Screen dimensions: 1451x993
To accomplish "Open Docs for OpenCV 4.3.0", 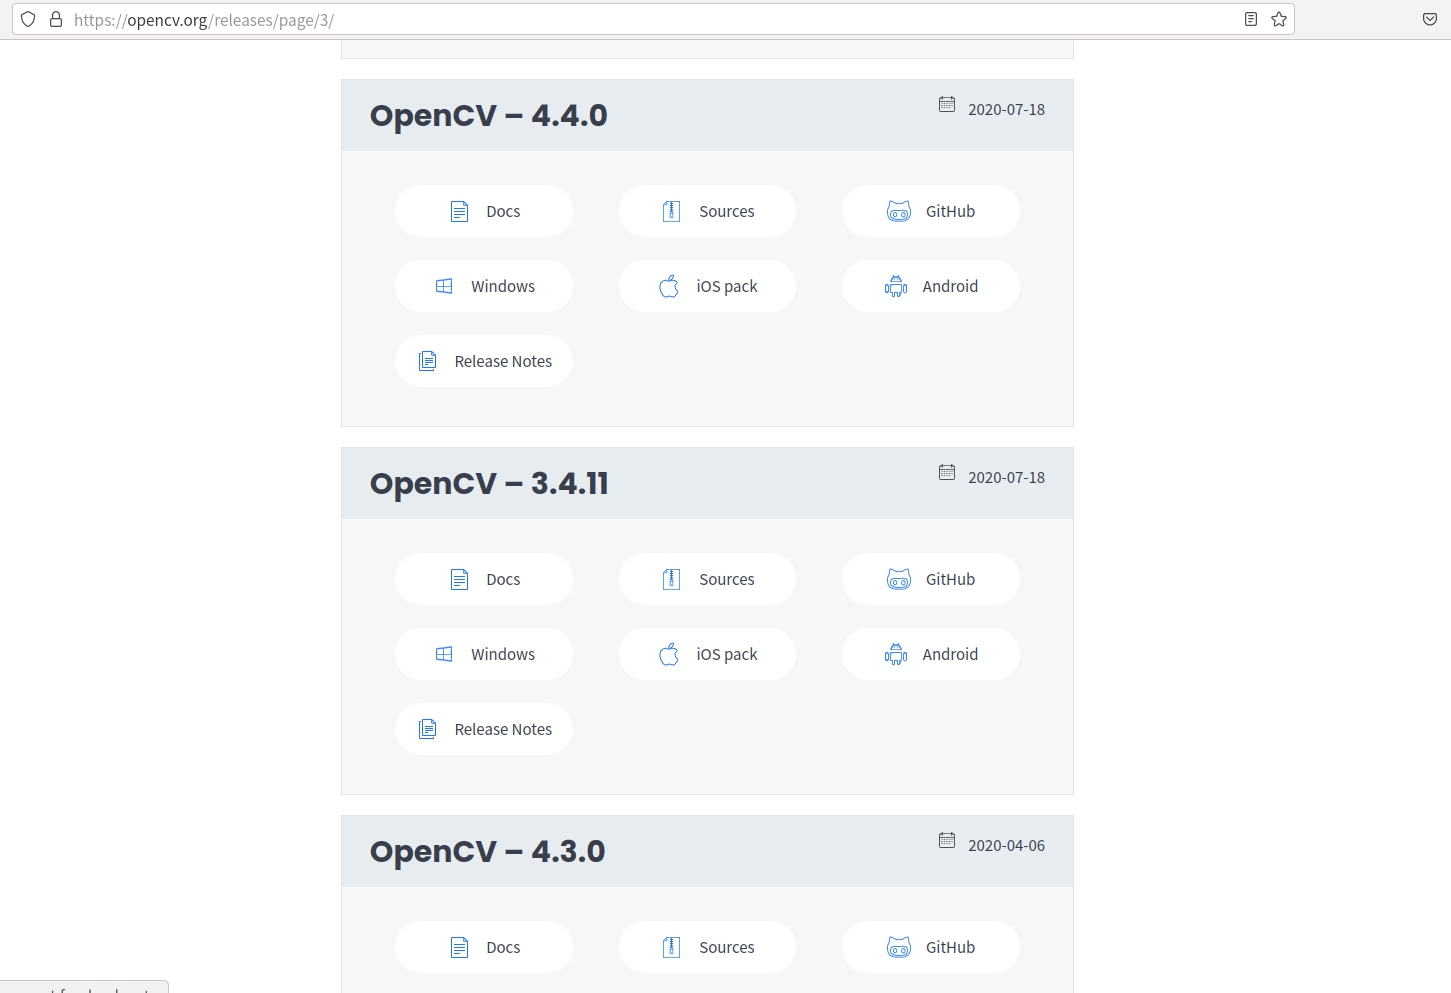I will click(x=484, y=947).
